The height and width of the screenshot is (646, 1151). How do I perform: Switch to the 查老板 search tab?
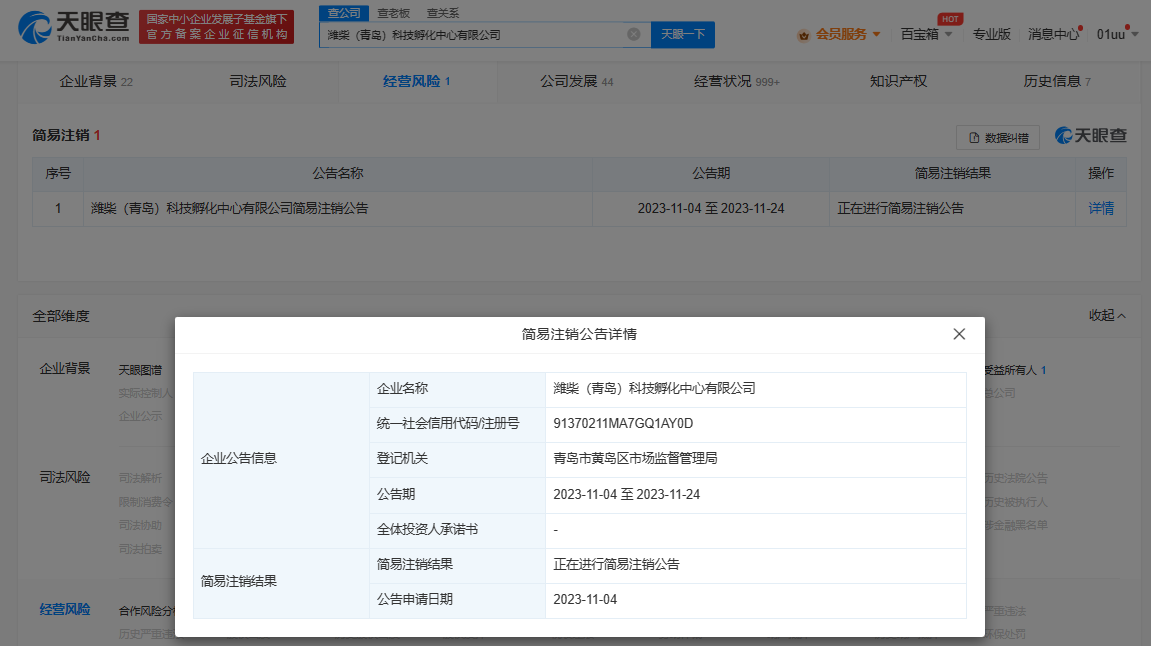[x=392, y=13]
